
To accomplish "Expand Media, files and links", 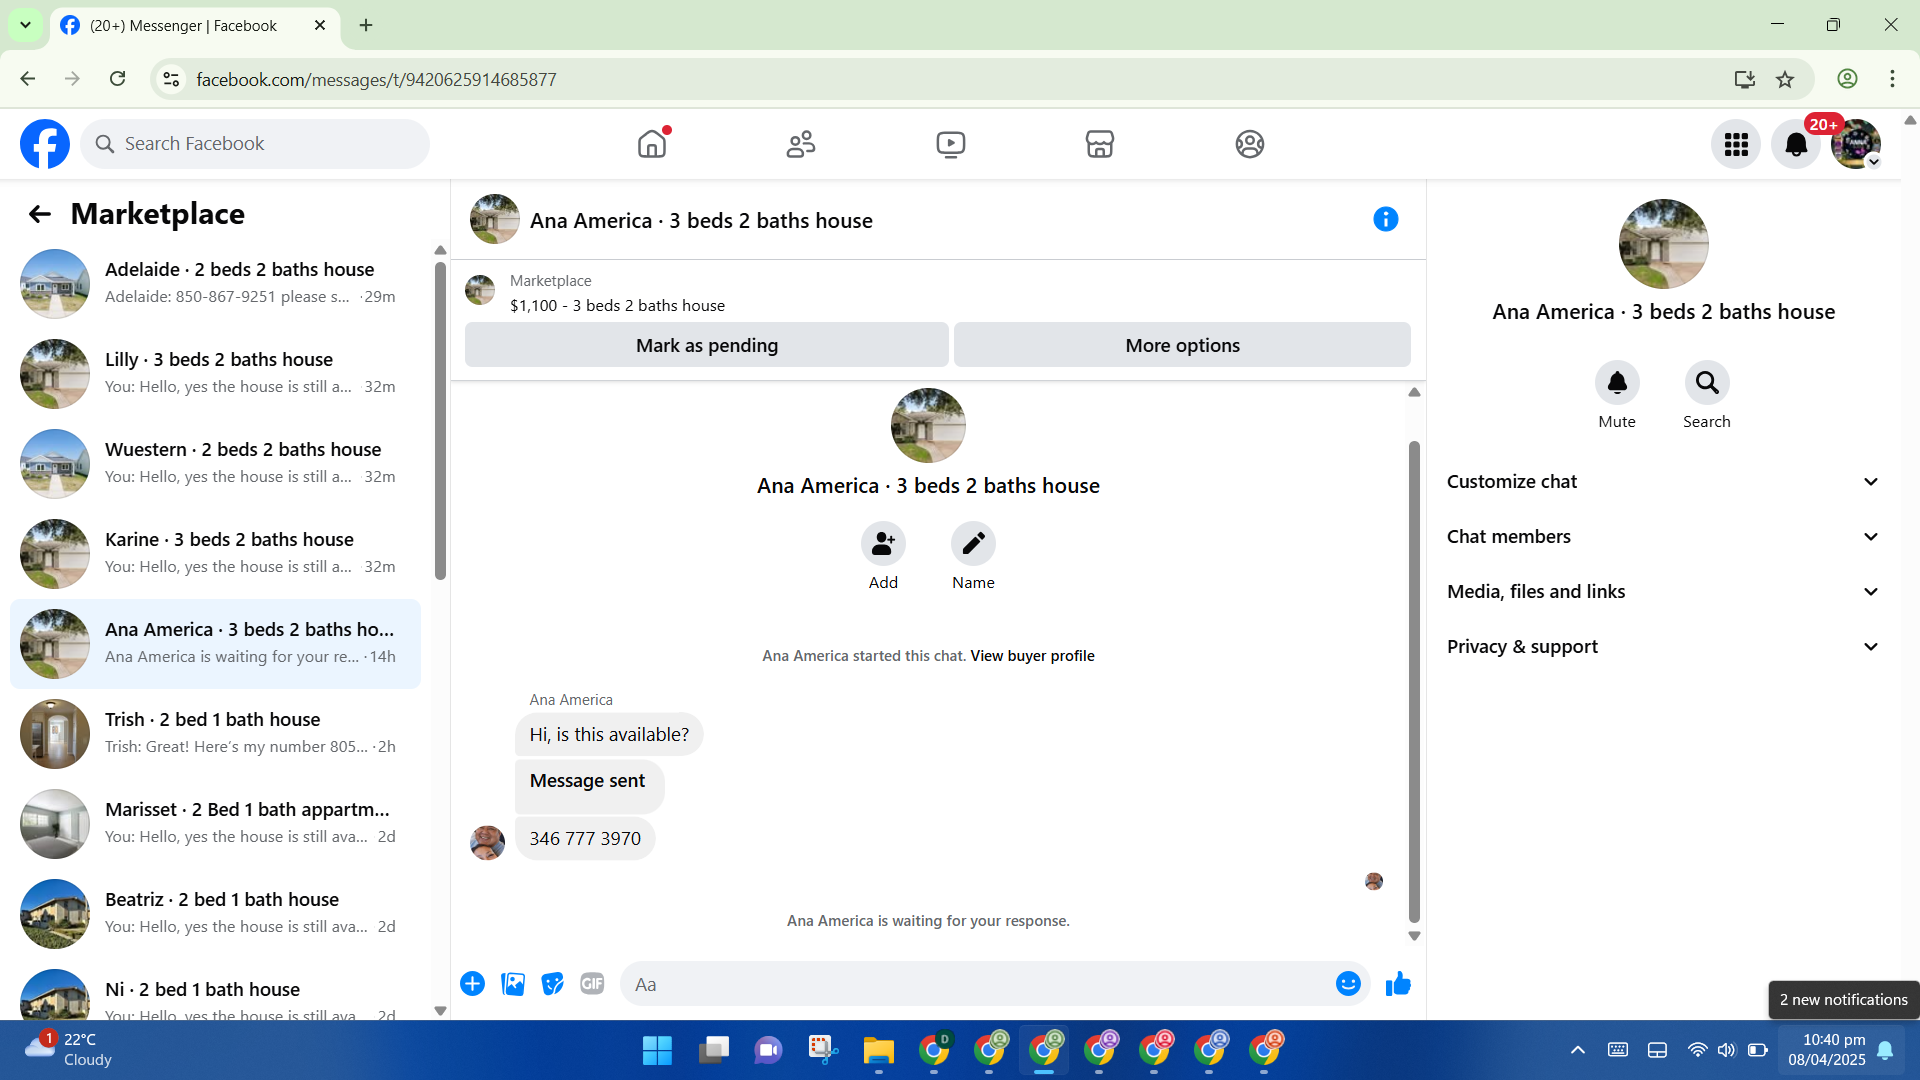I will pyautogui.click(x=1663, y=592).
